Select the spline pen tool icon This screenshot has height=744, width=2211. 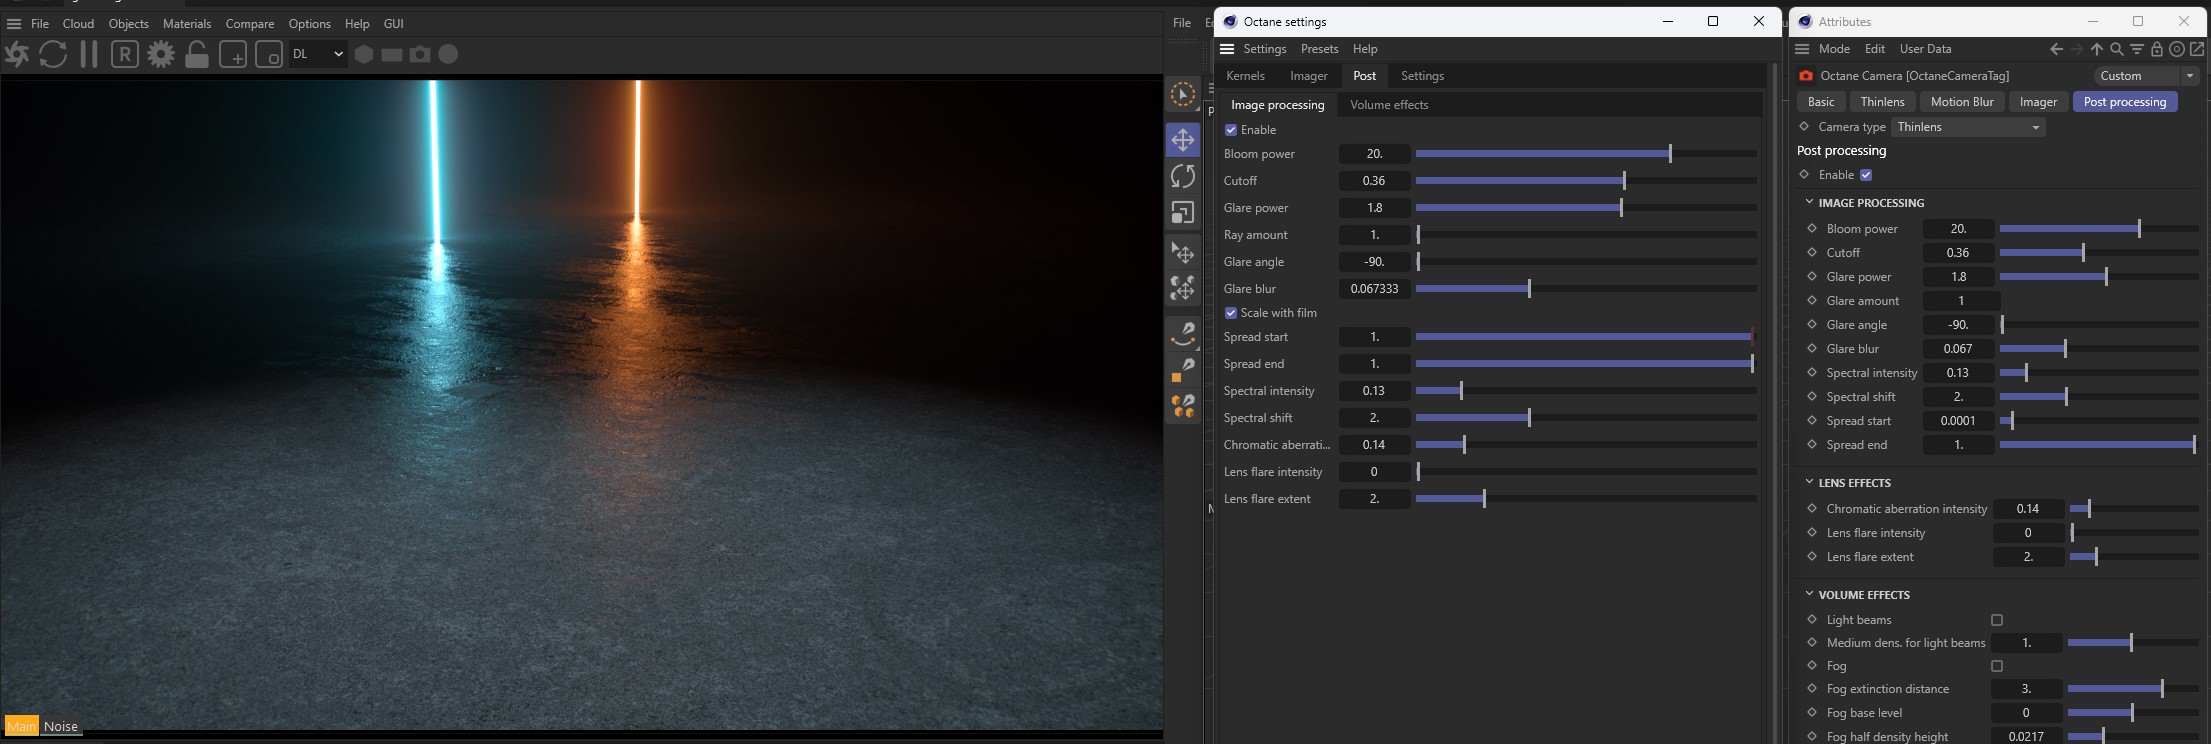pyautogui.click(x=1183, y=333)
